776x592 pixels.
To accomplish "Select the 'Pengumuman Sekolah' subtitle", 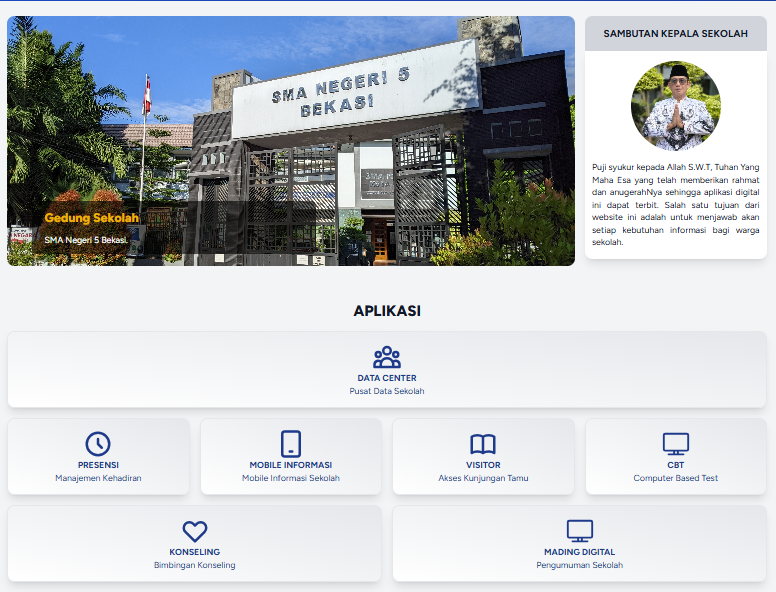I will pyautogui.click(x=580, y=565).
